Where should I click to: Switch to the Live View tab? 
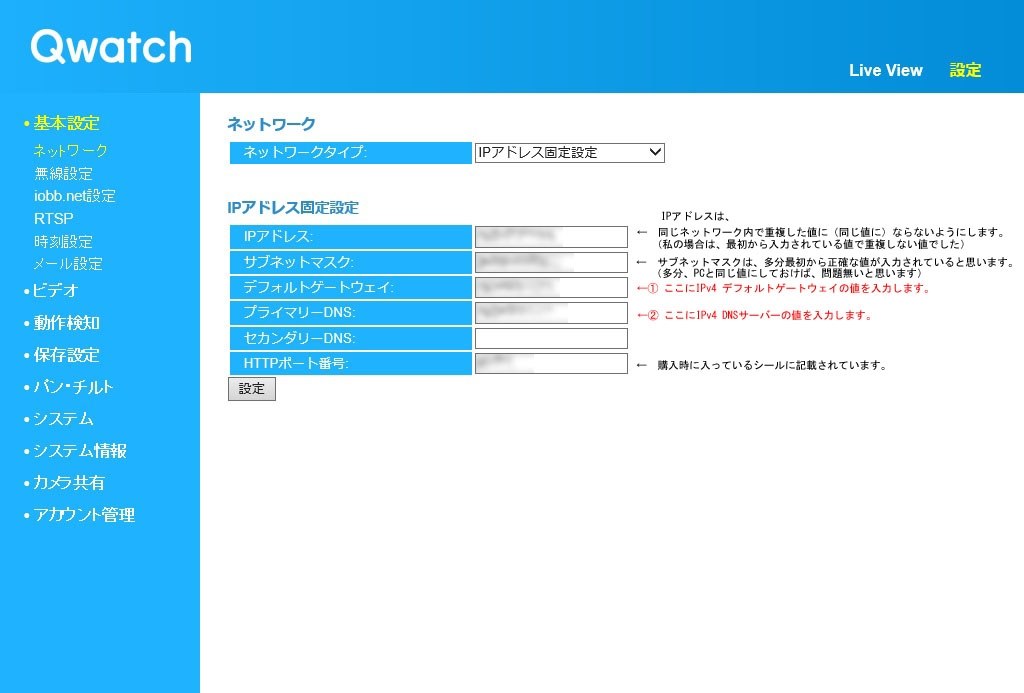(x=886, y=70)
